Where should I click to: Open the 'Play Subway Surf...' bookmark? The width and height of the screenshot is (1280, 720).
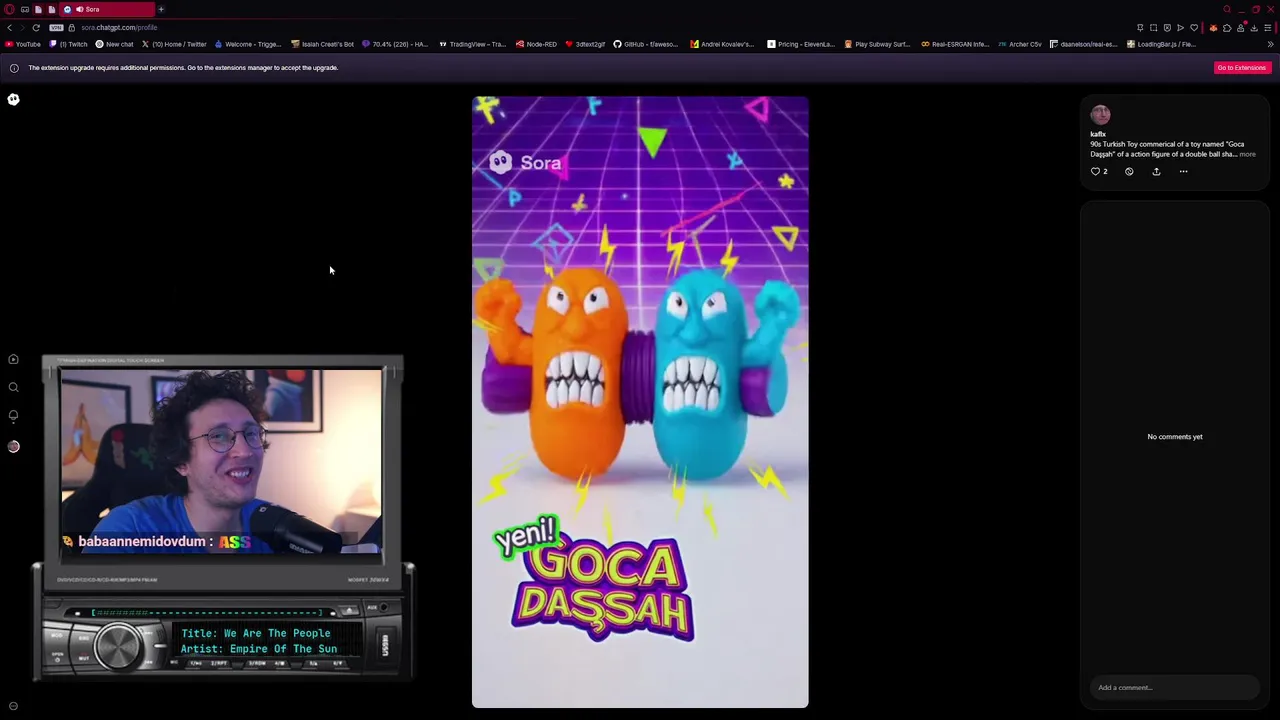(877, 44)
